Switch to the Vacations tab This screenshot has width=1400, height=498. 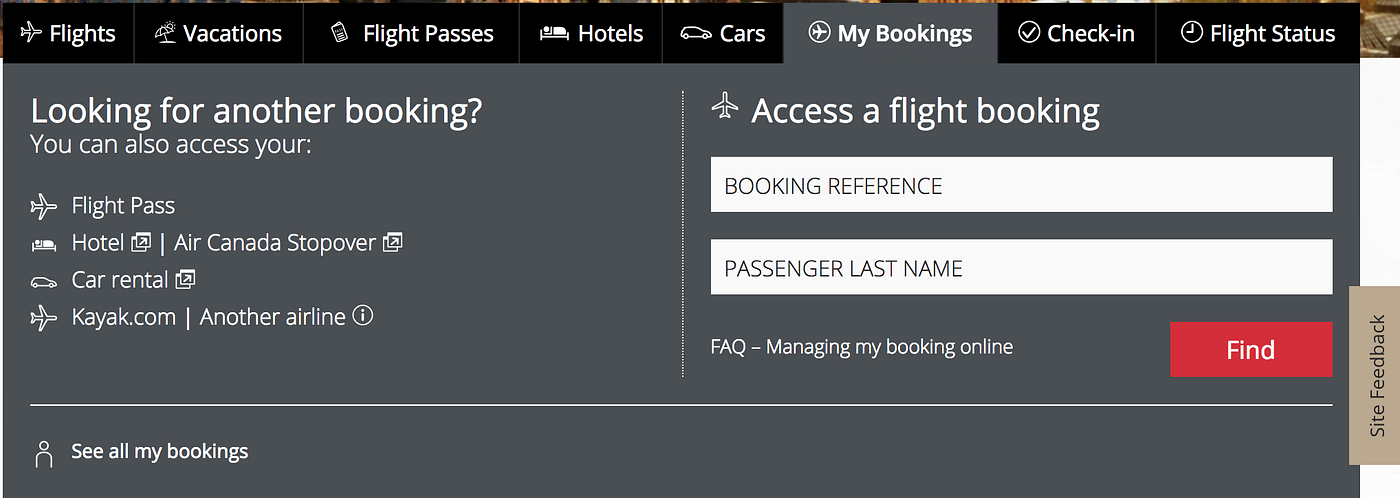click(x=218, y=33)
